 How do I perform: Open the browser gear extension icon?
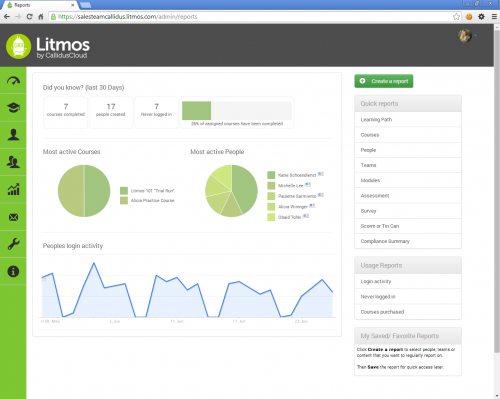pos(481,16)
